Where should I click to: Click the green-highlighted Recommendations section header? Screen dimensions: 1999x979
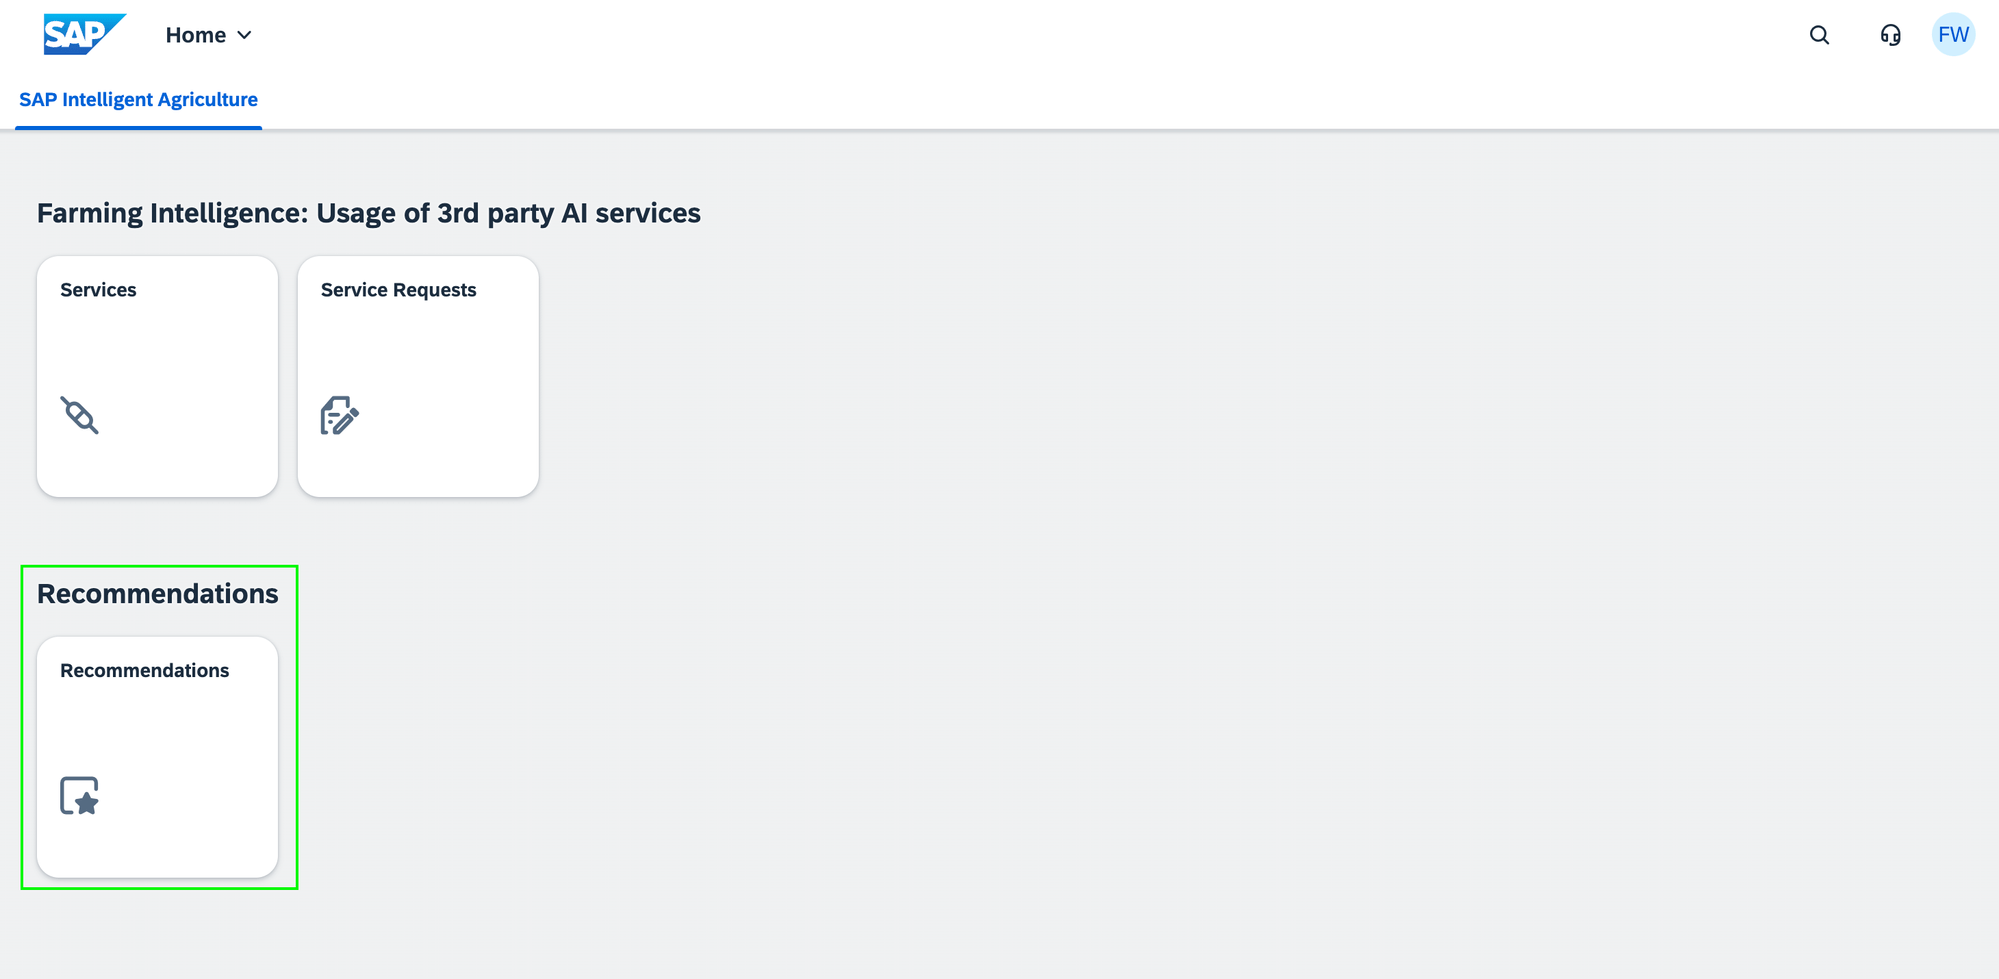click(x=157, y=593)
